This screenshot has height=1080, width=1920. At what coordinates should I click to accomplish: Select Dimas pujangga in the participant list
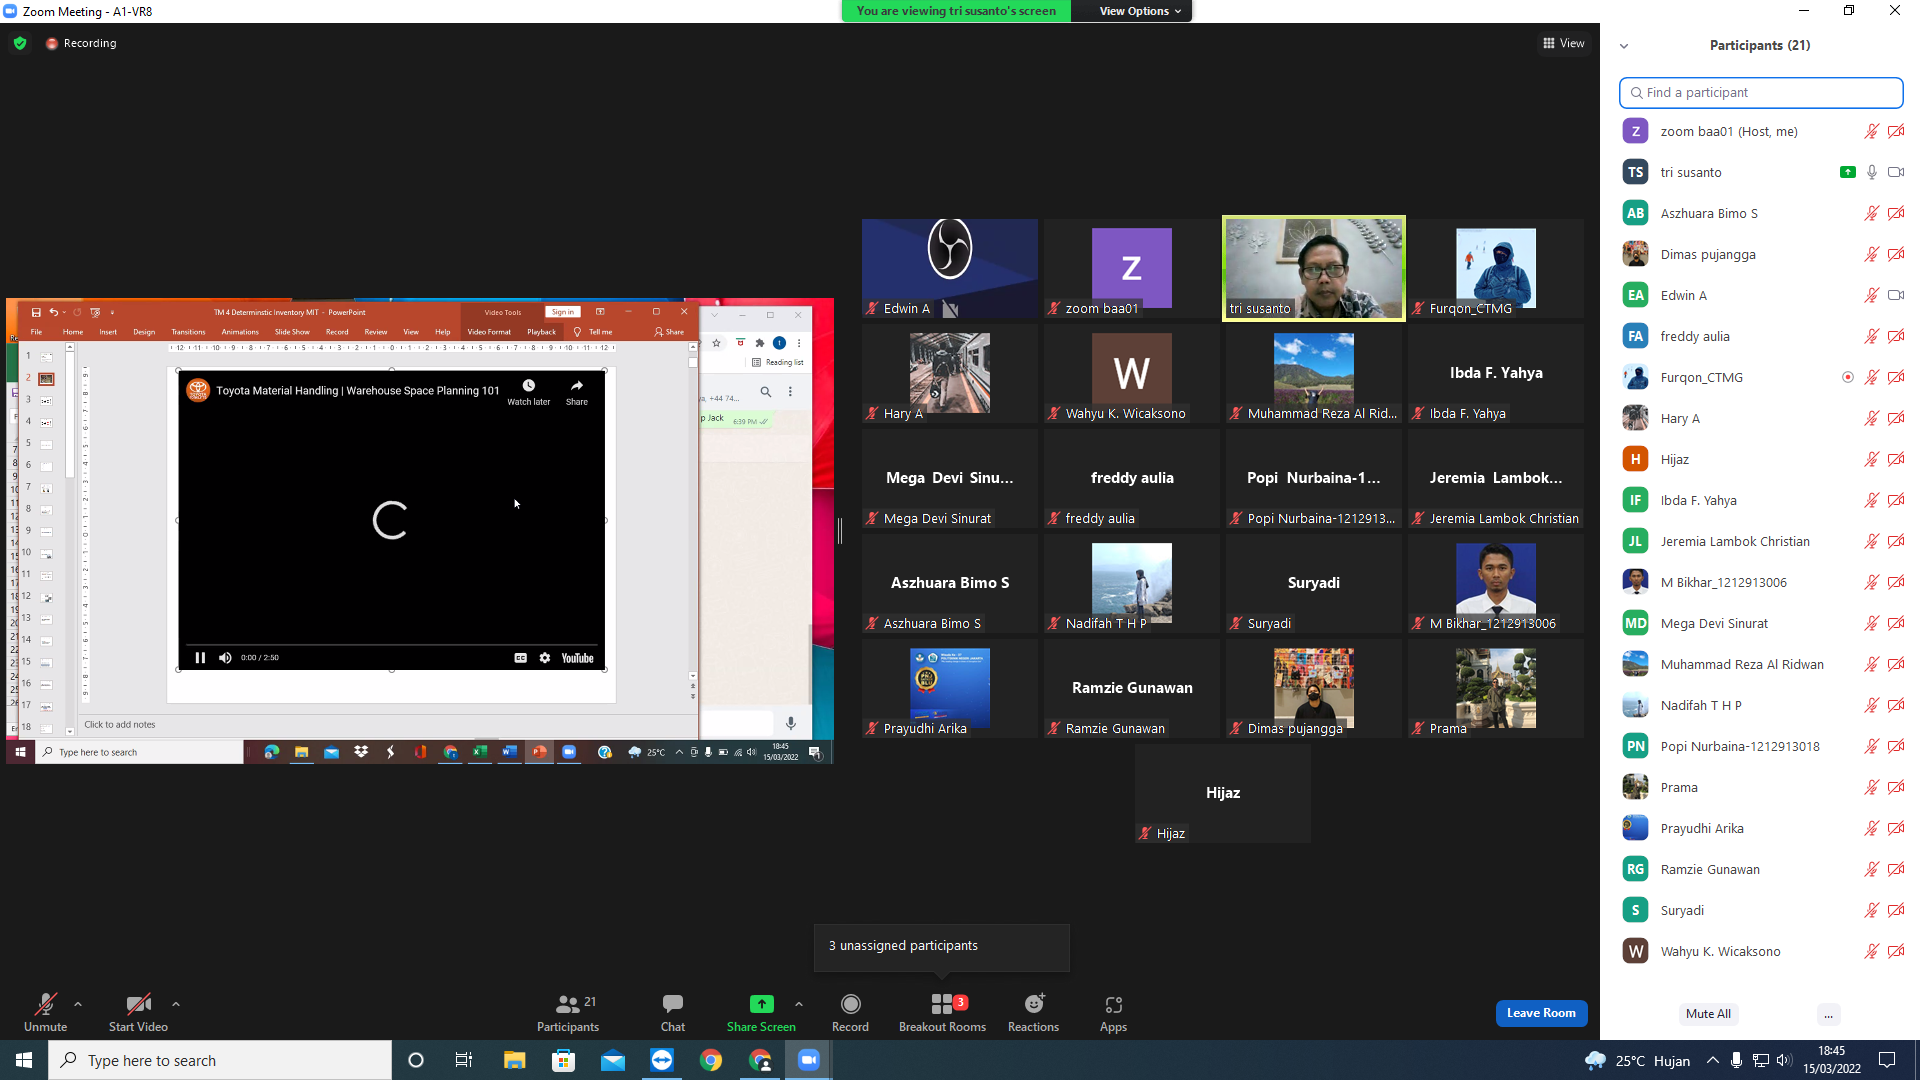(1762, 254)
